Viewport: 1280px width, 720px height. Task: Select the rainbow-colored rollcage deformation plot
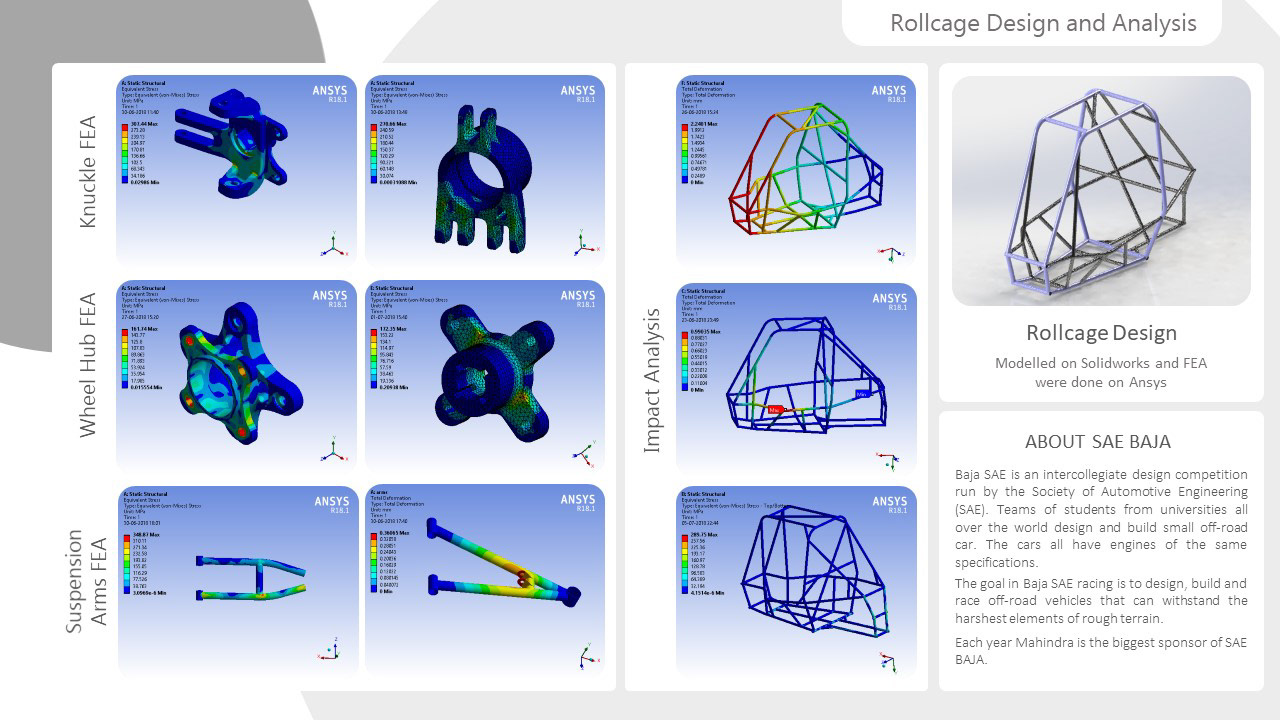[796, 171]
